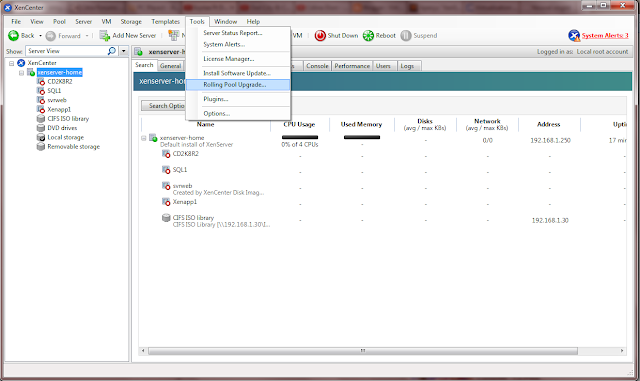This screenshot has width=640, height=381.
Task: Sort by the Address column header
Action: 549,124
